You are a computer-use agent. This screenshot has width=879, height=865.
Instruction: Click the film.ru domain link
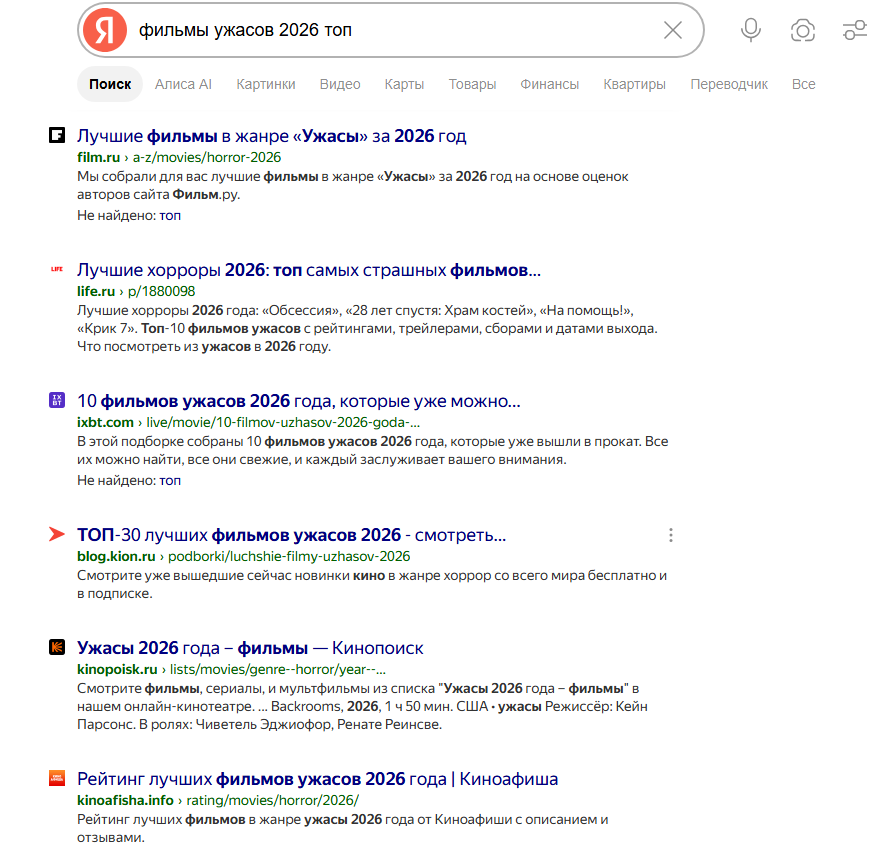(99, 158)
